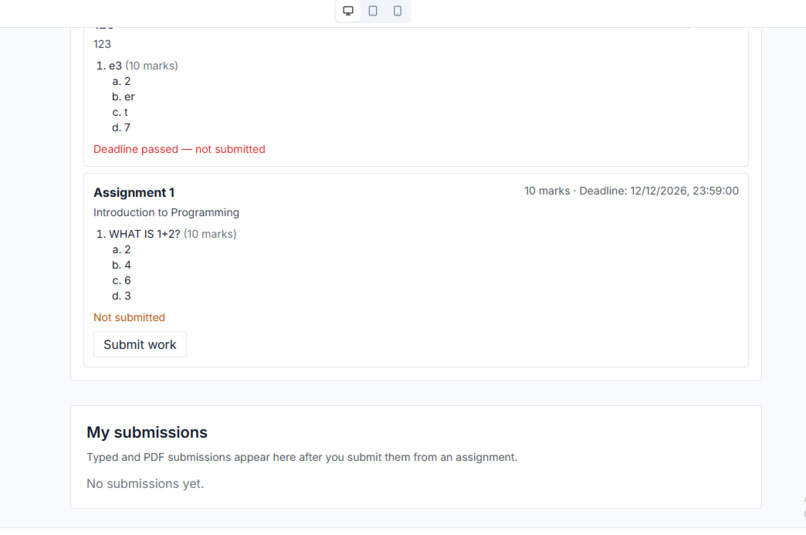The height and width of the screenshot is (535, 806).
Task: Click question 'WHAT IS 1+2?'
Action: point(144,234)
